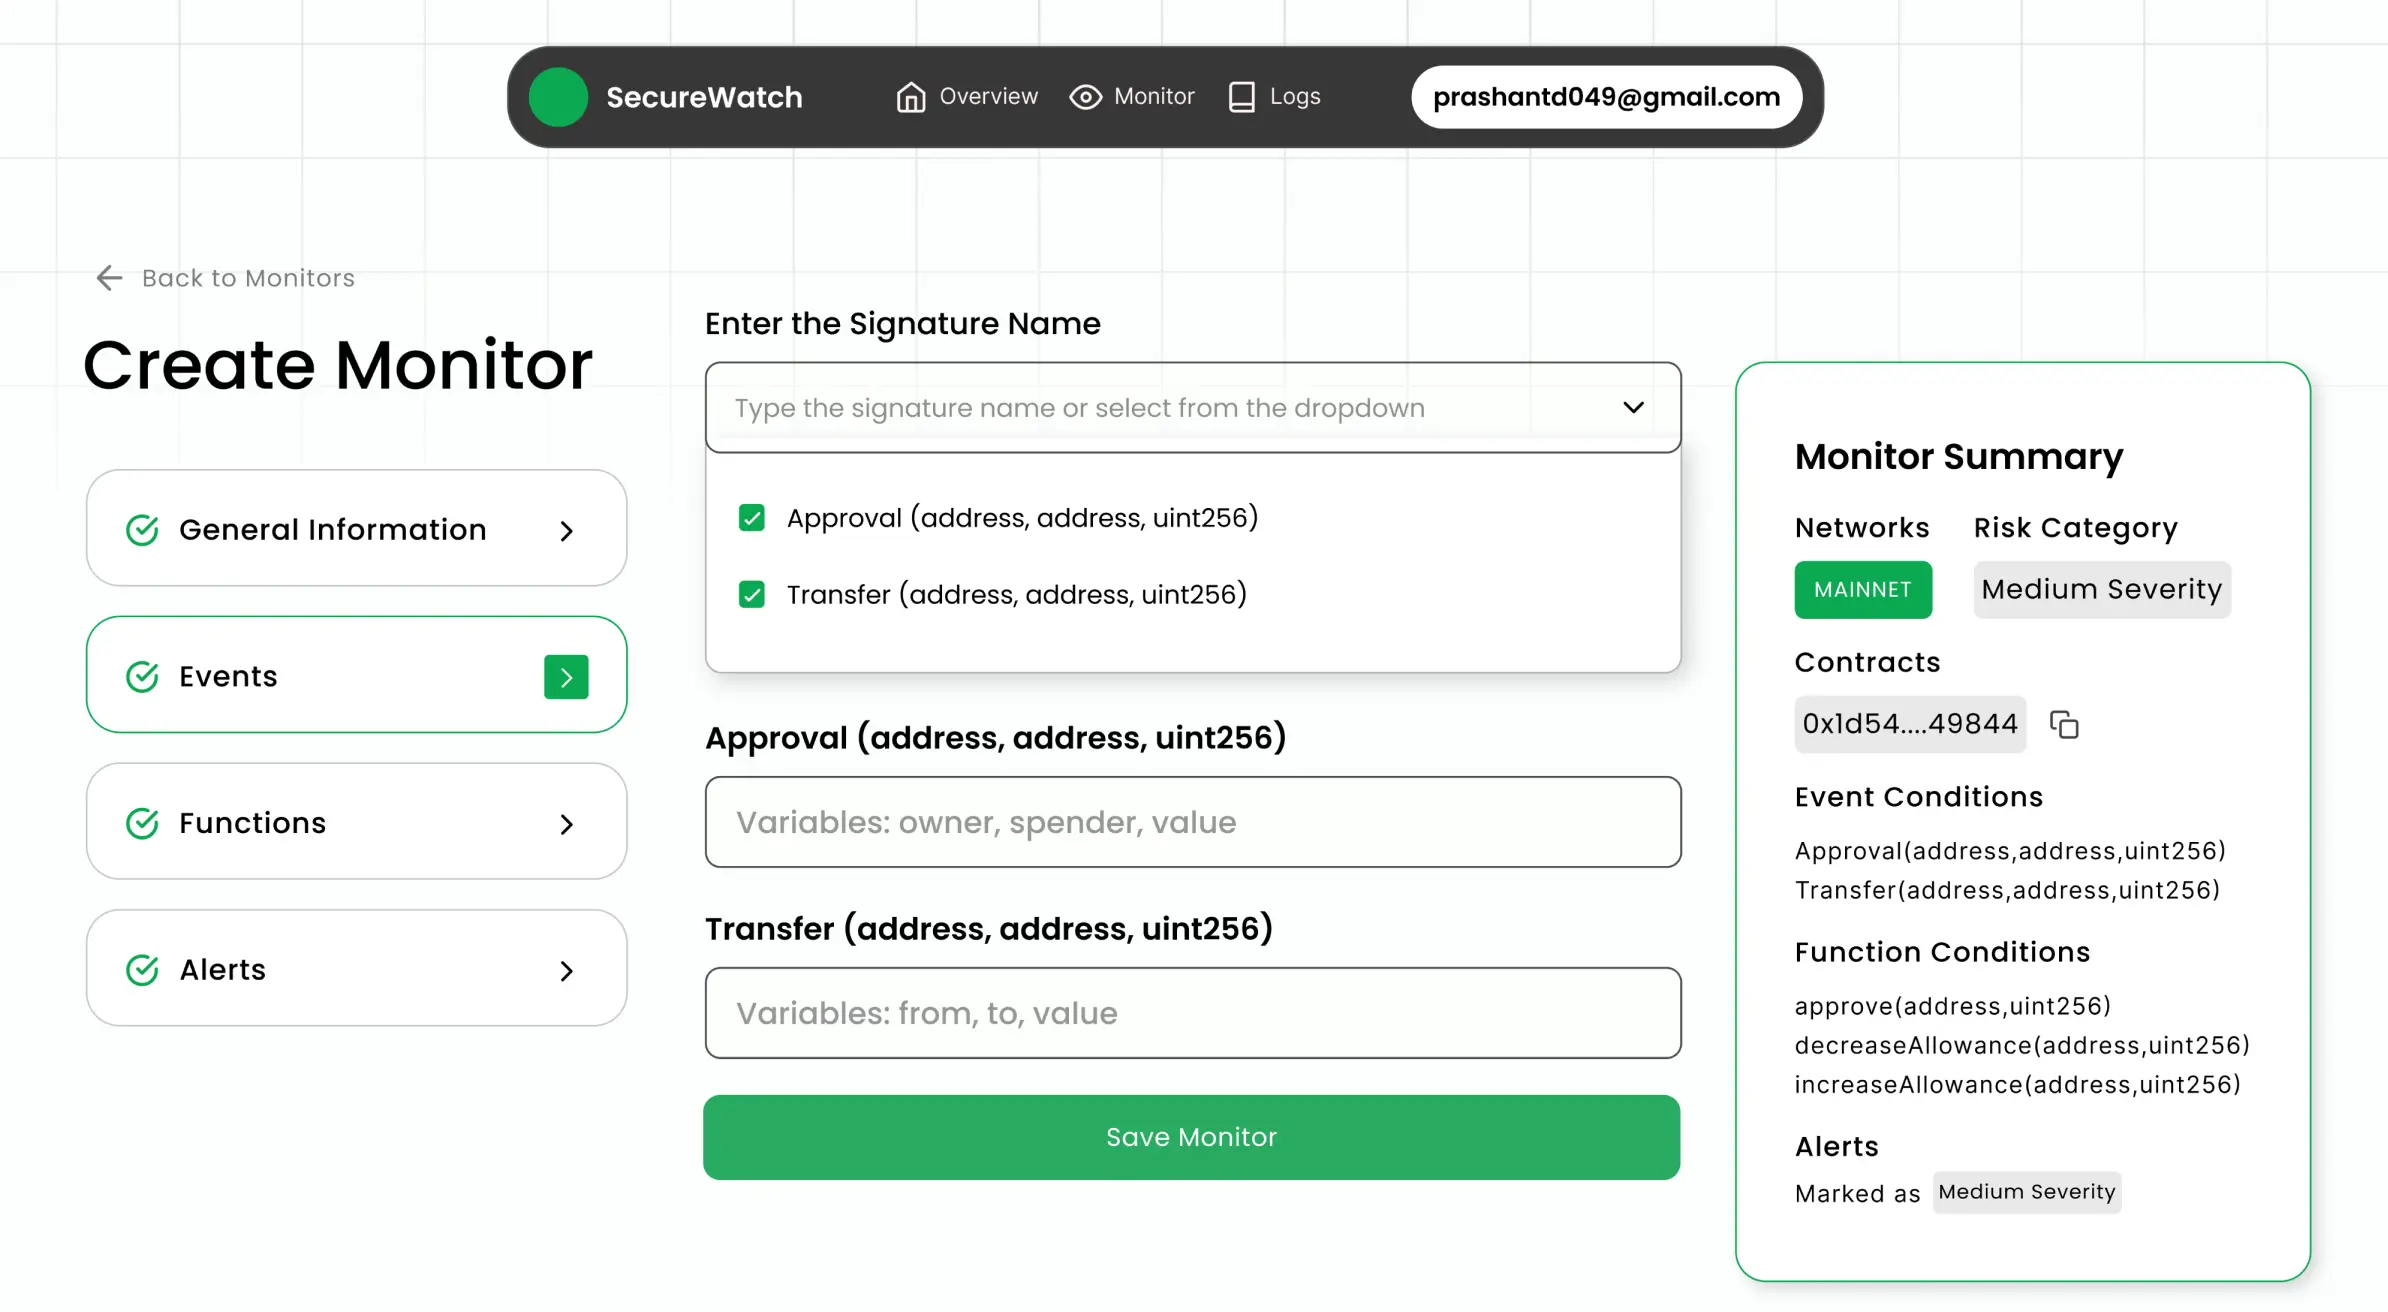Click the Transfer variables input field
Viewport: 2388px width, 1312px height.
1192,1011
